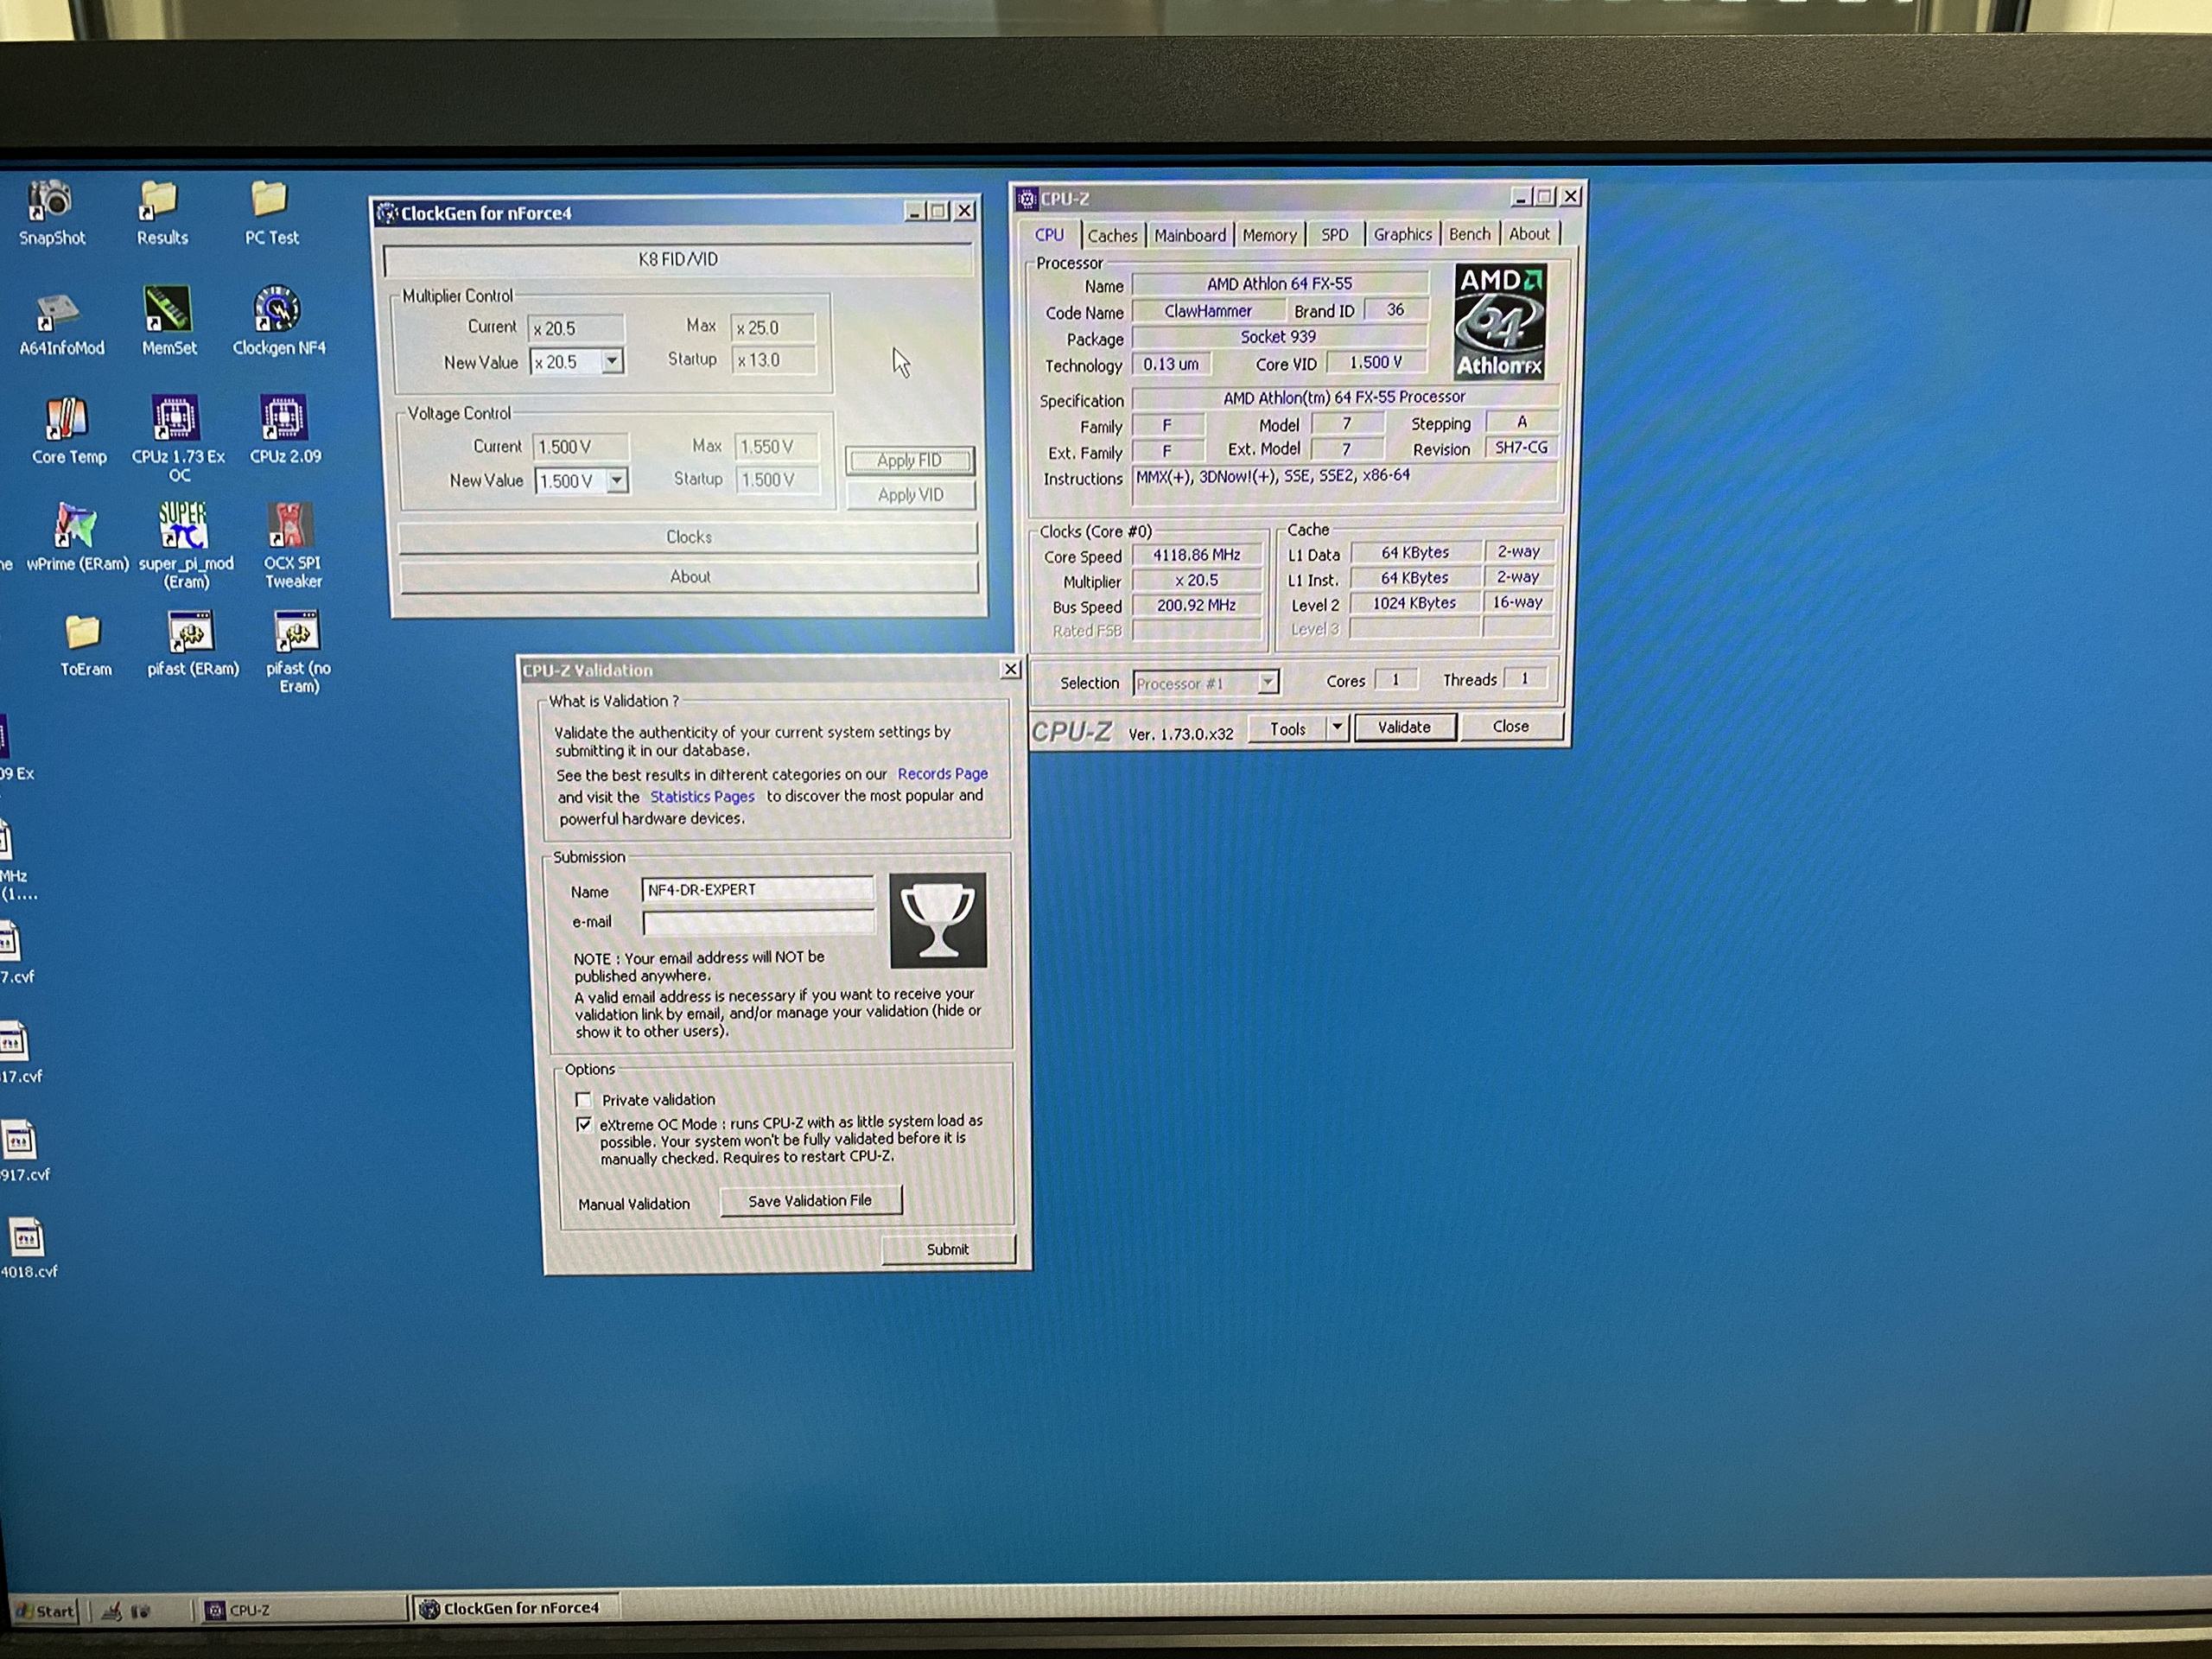Click the Apply FID button
The height and width of the screenshot is (1659, 2212).
click(909, 460)
